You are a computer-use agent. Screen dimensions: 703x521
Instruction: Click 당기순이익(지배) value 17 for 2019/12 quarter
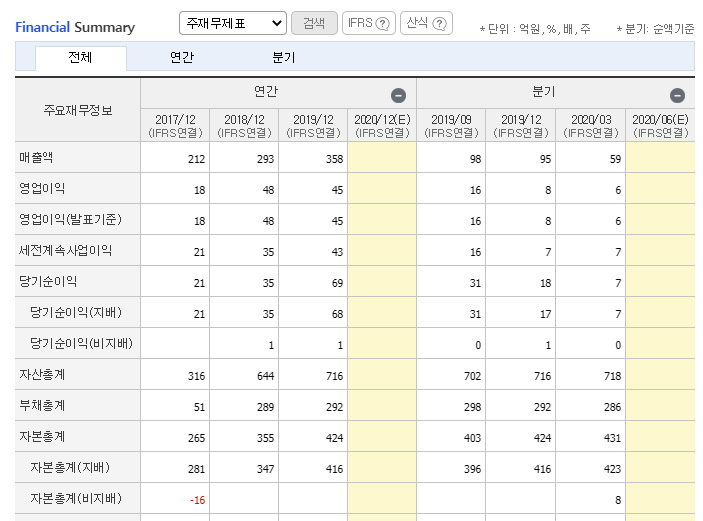(x=546, y=314)
